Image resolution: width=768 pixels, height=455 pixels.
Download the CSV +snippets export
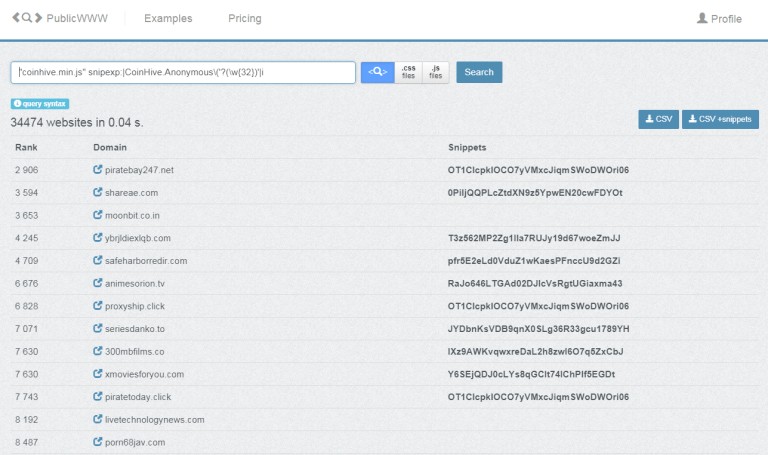720,119
